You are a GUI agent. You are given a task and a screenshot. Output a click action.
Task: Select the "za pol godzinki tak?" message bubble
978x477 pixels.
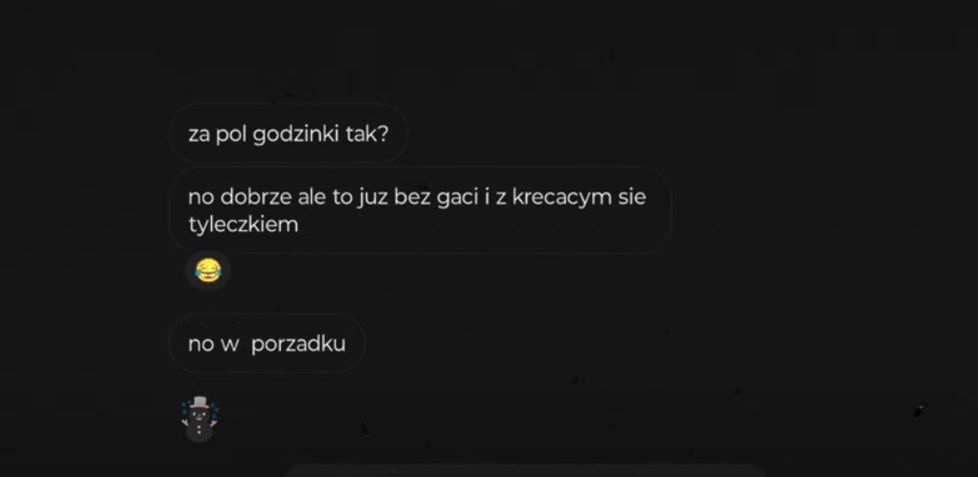[x=289, y=135]
